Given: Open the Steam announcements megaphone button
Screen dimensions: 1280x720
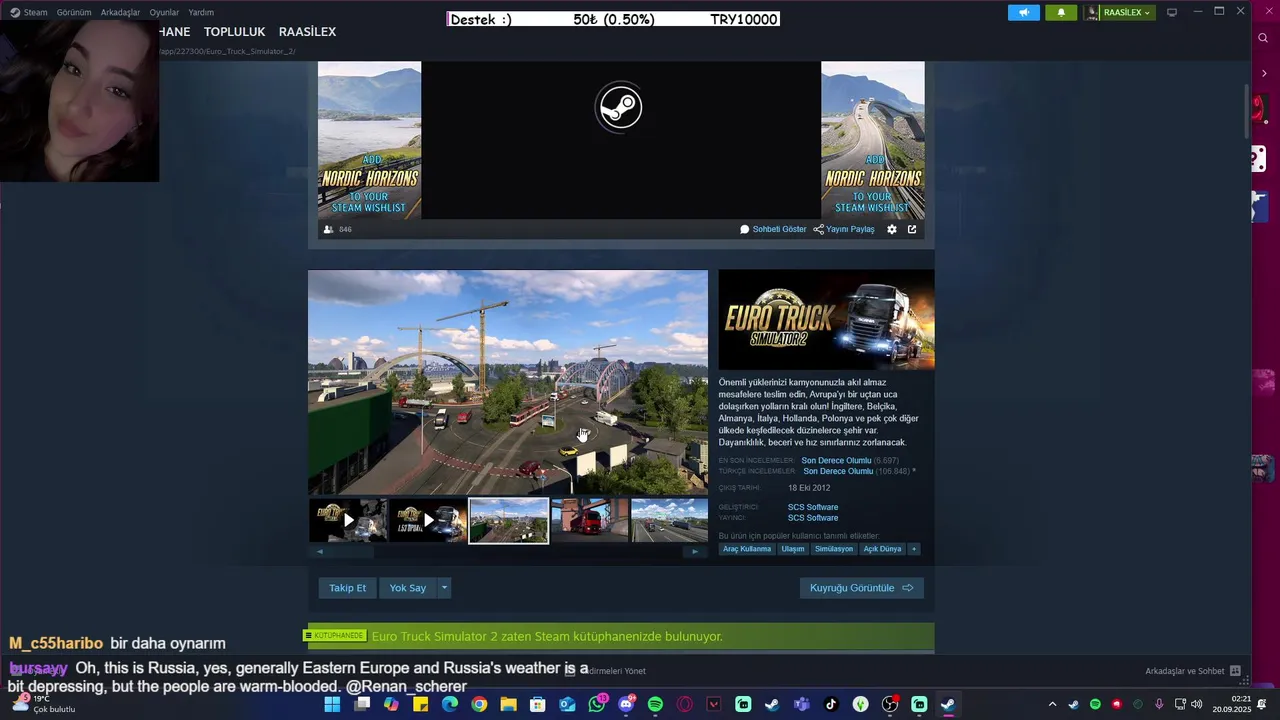Looking at the screenshot, I should (1023, 12).
